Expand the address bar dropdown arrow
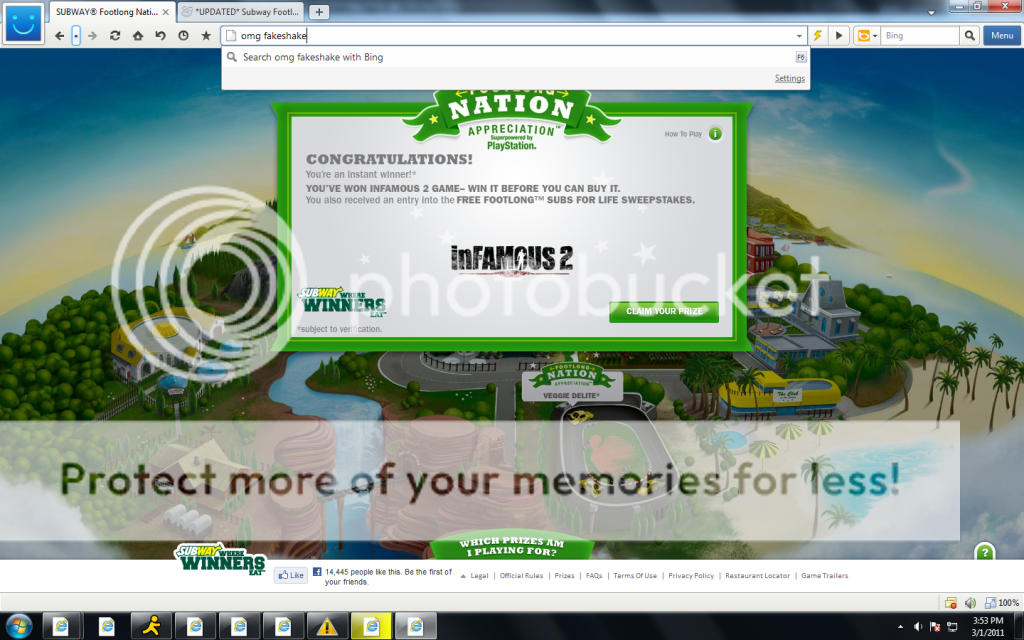 [x=799, y=36]
